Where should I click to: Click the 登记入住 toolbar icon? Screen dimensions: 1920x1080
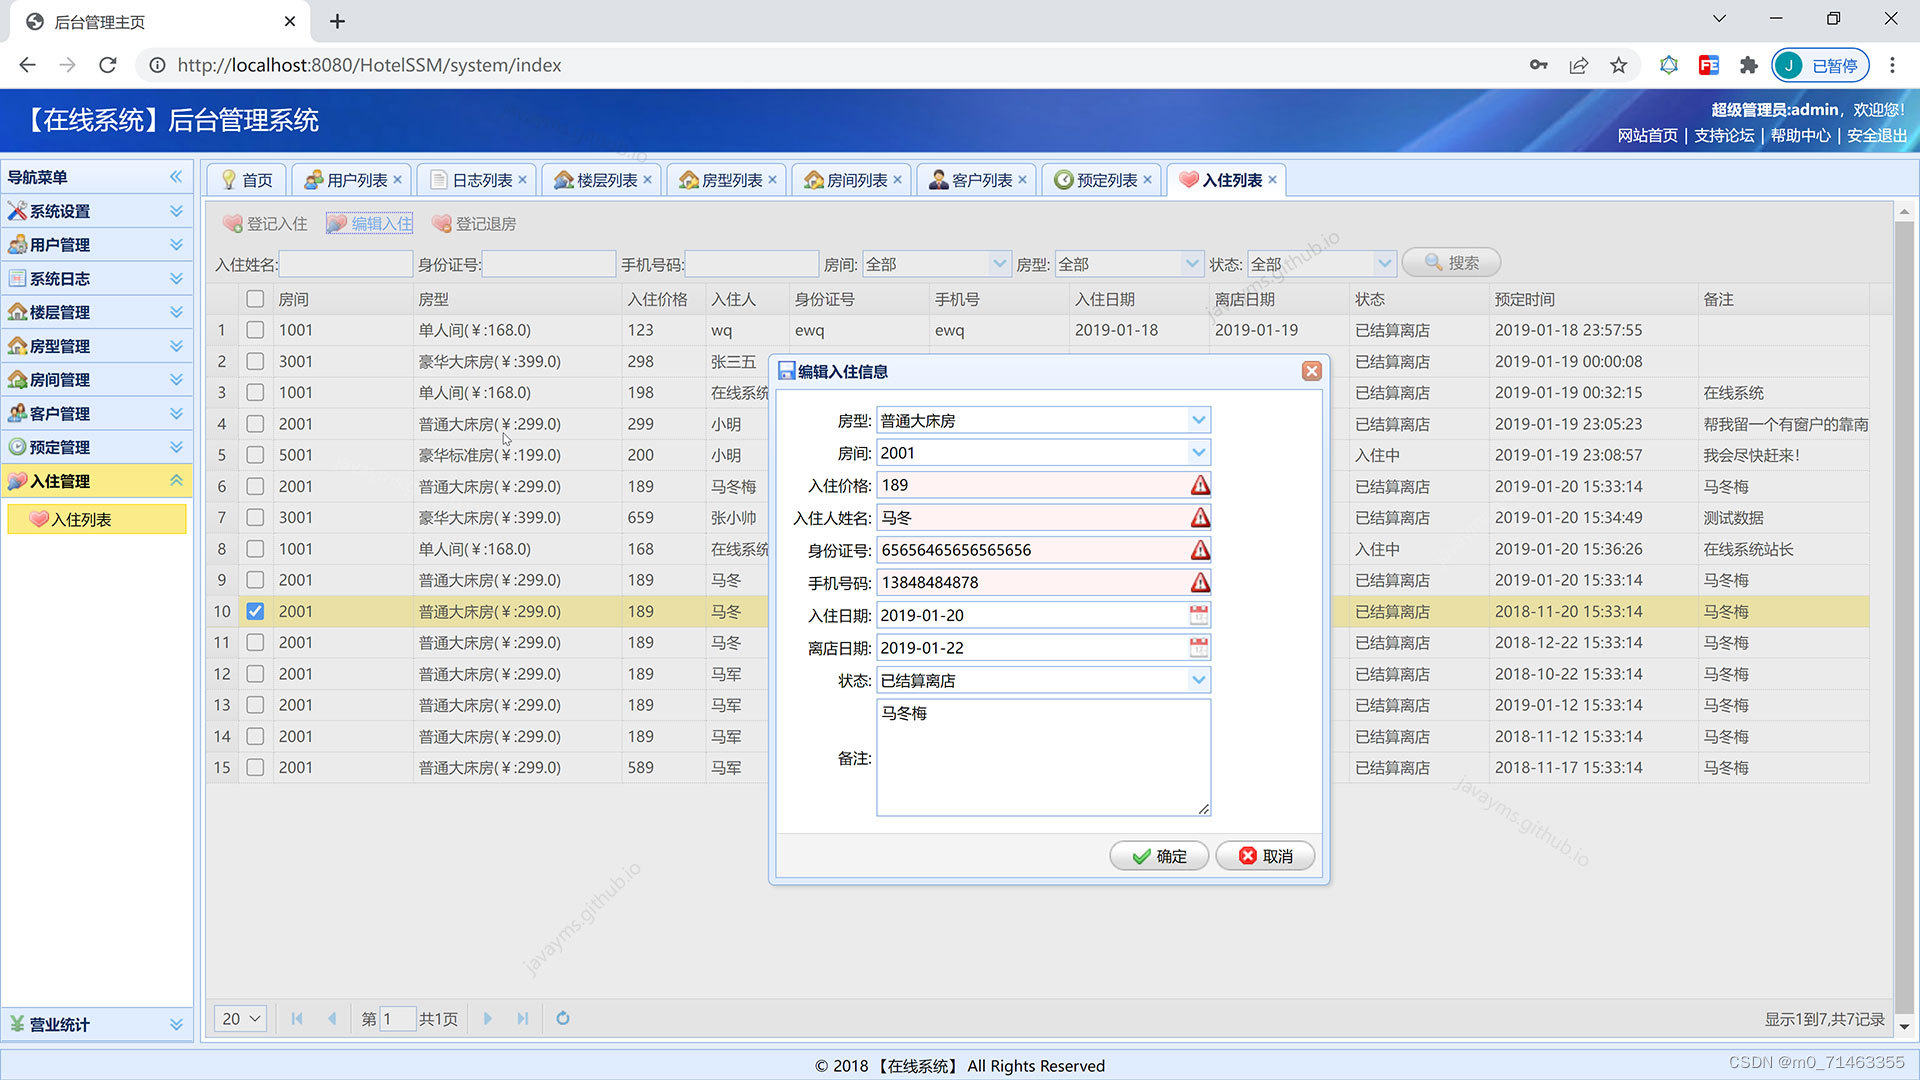[233, 224]
